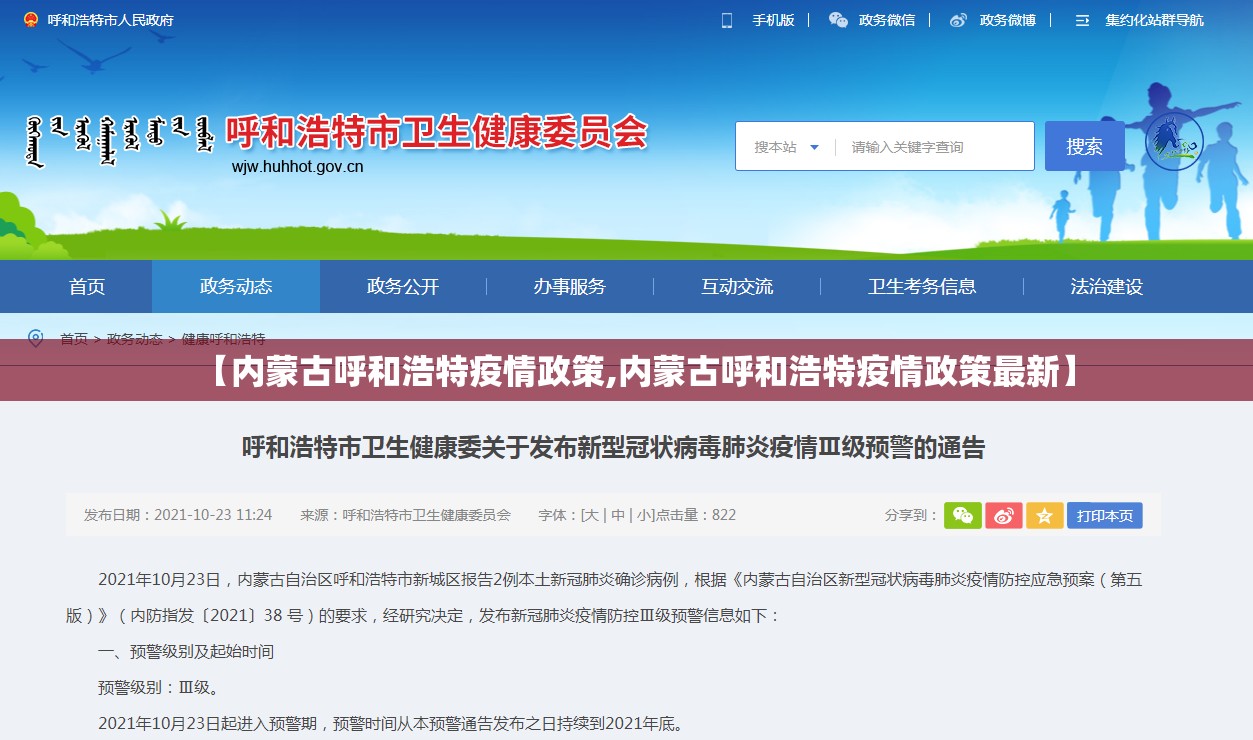Set font size to 大
This screenshot has height=740, width=1253.
point(591,515)
